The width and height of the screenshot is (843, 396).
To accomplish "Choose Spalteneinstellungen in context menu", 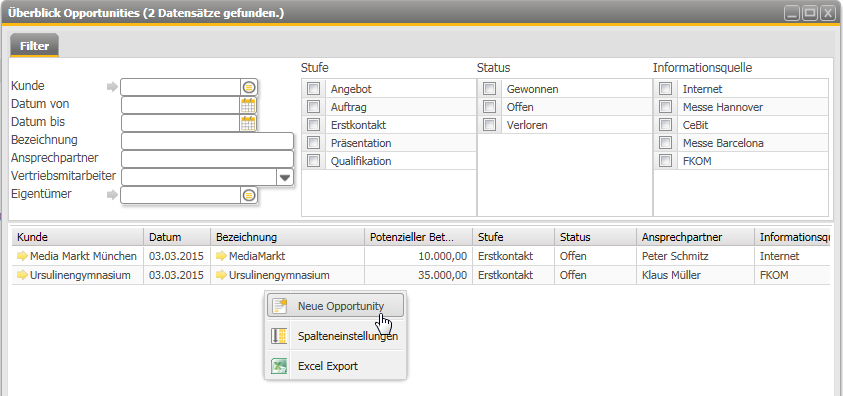I will [335, 336].
